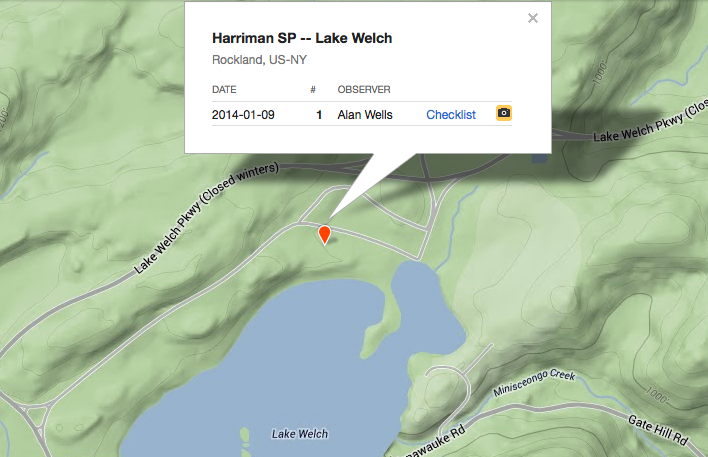Click the Rockland, US-NY subtitle text
The width and height of the screenshot is (708, 457).
[x=259, y=60]
